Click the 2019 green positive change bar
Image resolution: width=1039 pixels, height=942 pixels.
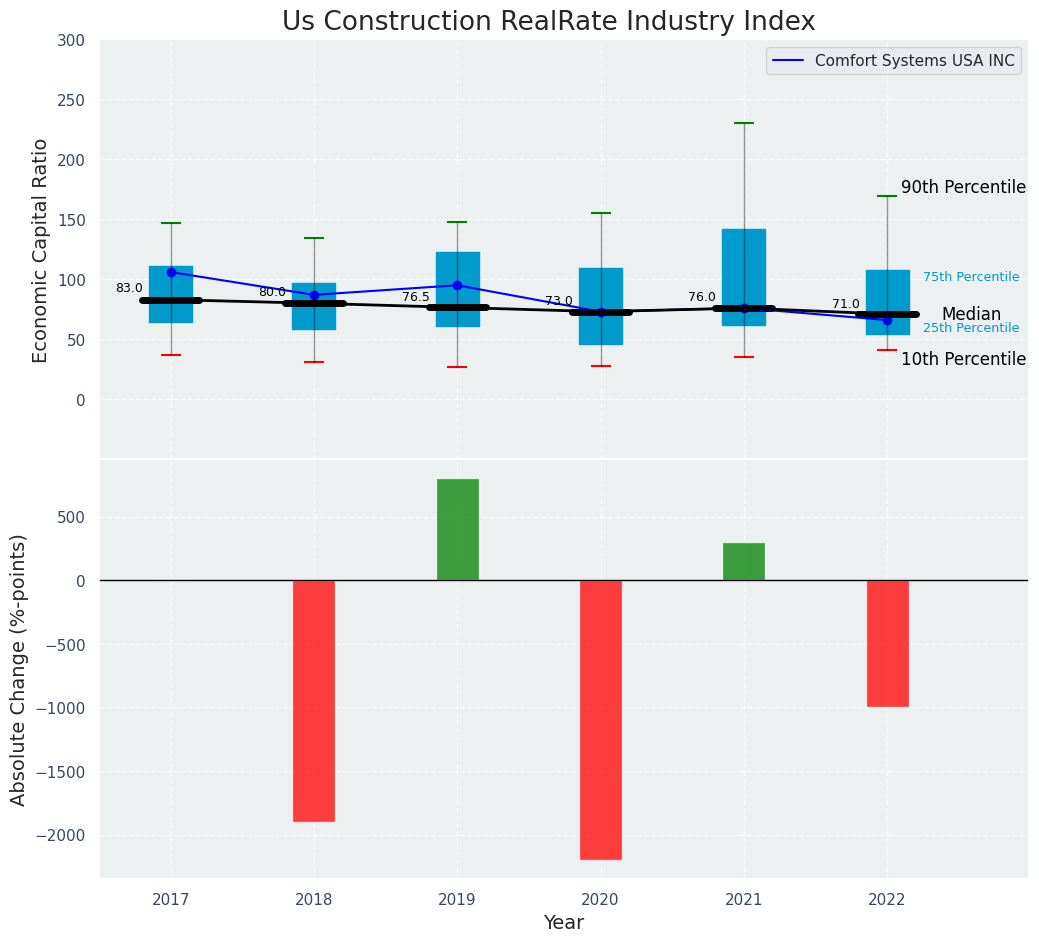[x=458, y=530]
